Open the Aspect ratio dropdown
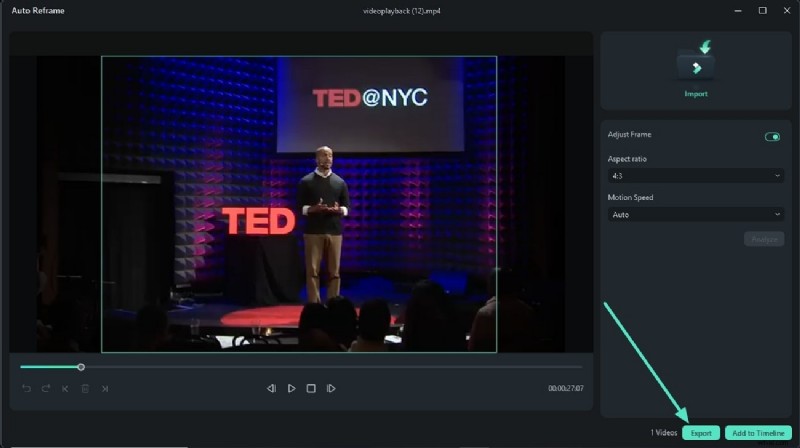 click(695, 176)
